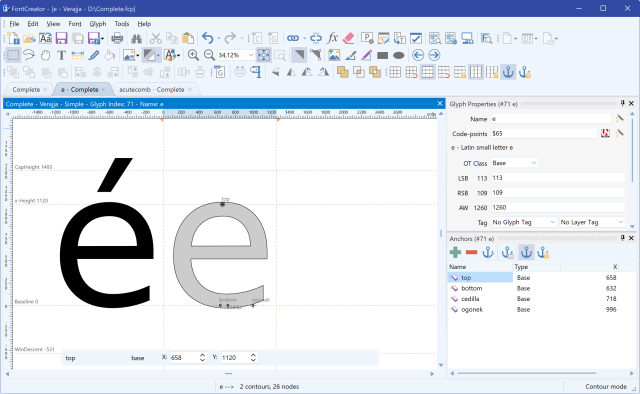Close the Anchors panel
Image resolution: width=640 pixels, height=394 pixels.
click(631, 238)
